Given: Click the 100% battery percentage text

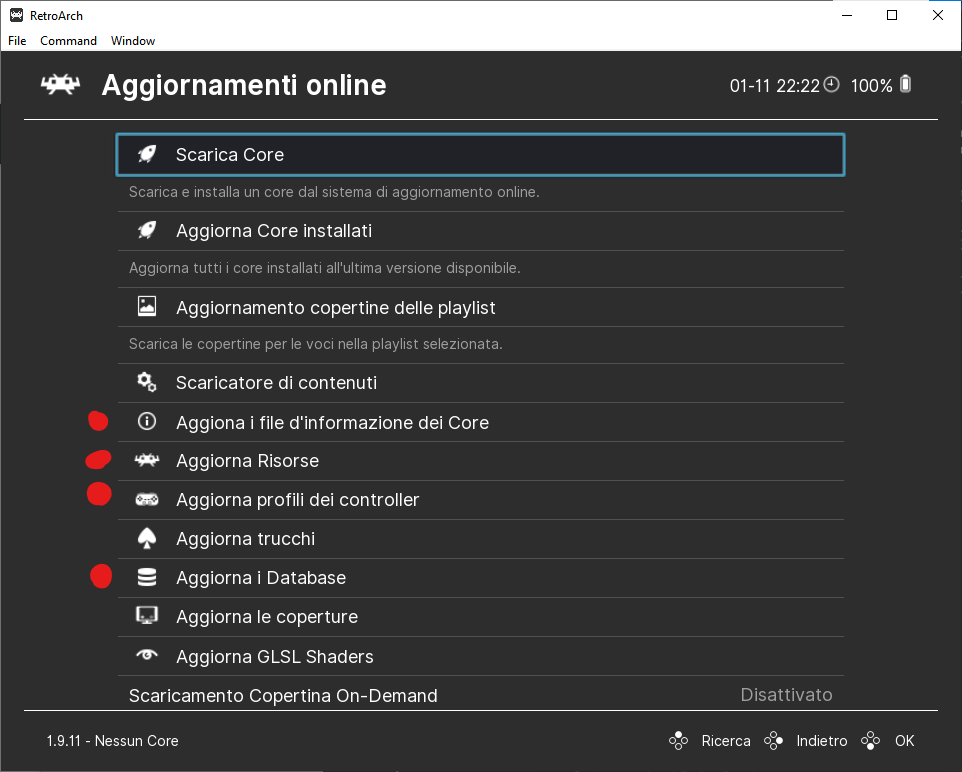Looking at the screenshot, I should [871, 85].
